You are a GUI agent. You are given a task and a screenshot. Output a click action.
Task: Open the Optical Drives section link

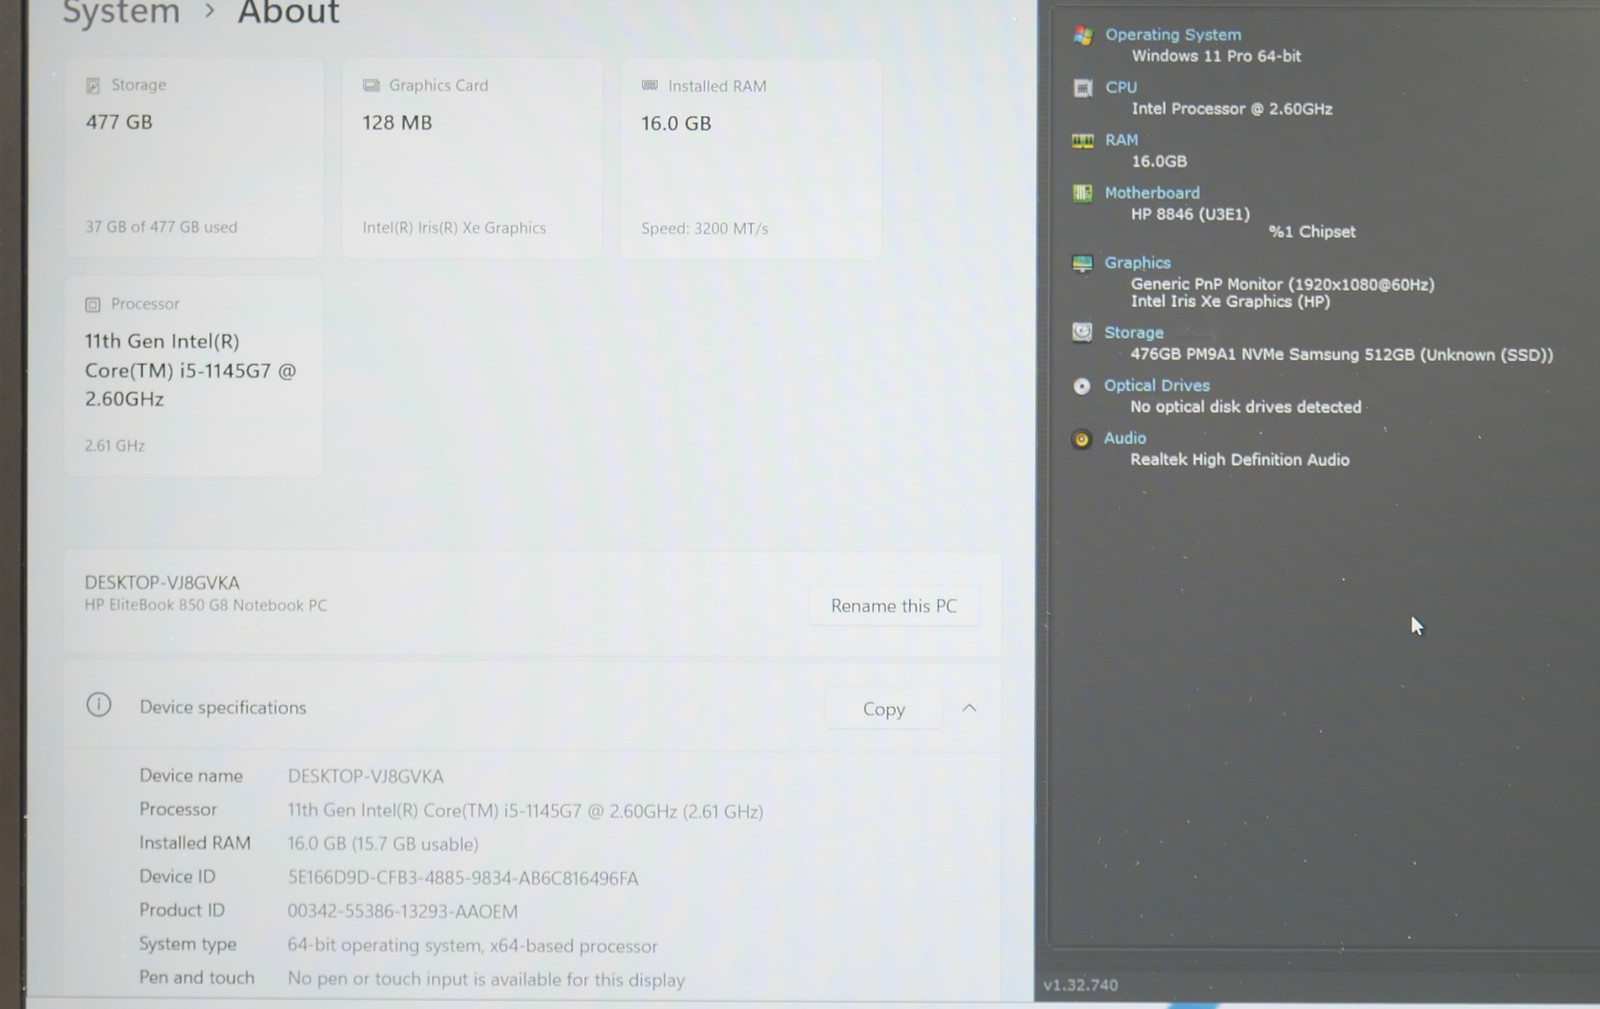[x=1157, y=386]
